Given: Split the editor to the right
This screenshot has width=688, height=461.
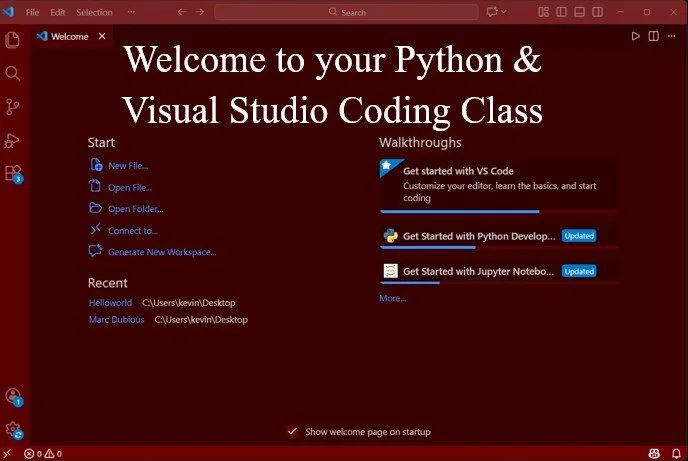Looking at the screenshot, I should tap(654, 36).
